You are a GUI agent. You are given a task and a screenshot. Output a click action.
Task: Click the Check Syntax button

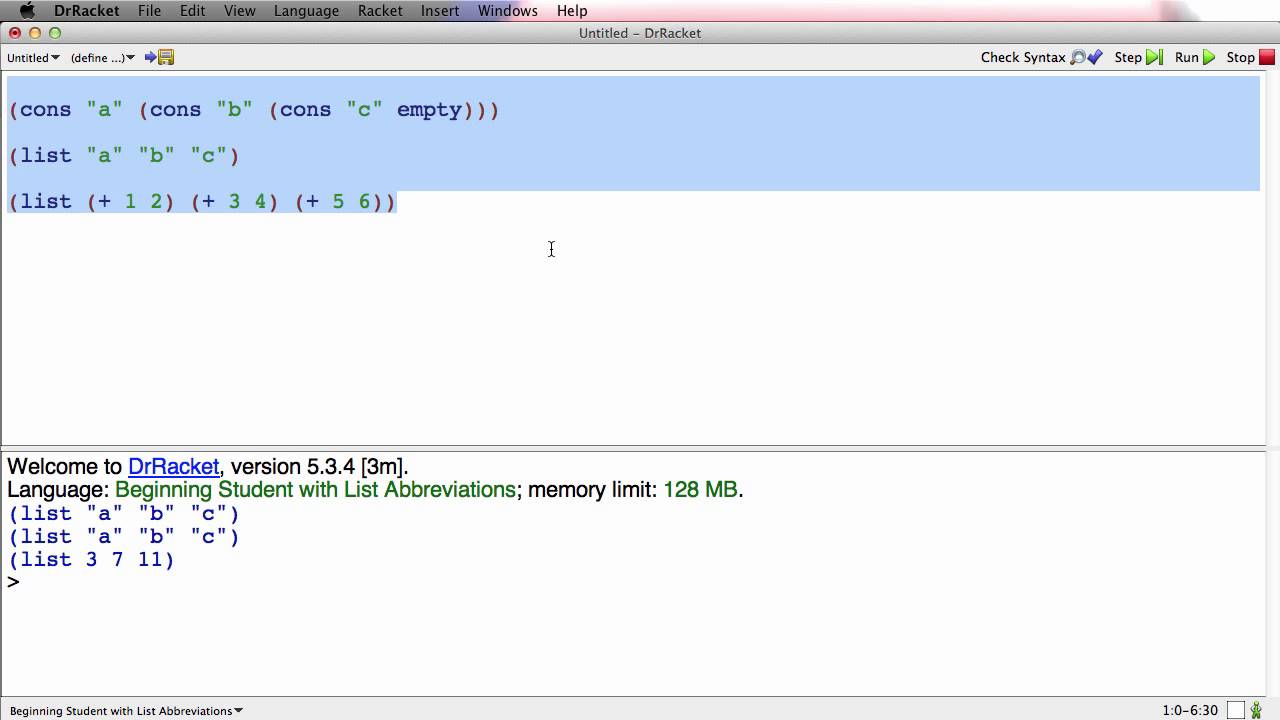(1041, 58)
